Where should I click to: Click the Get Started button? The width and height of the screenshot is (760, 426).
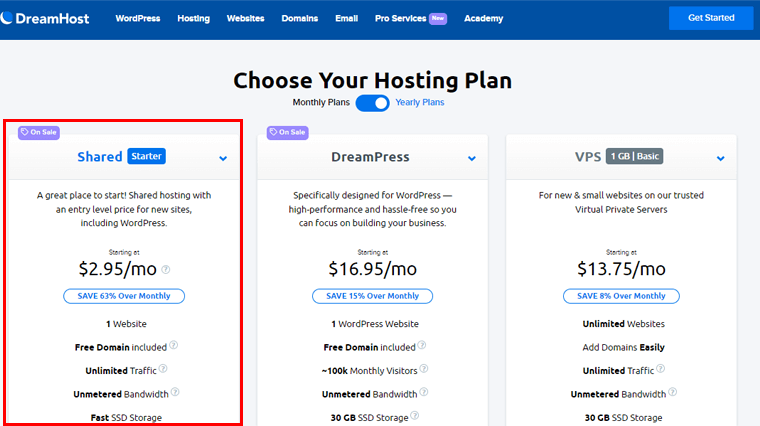tap(711, 18)
